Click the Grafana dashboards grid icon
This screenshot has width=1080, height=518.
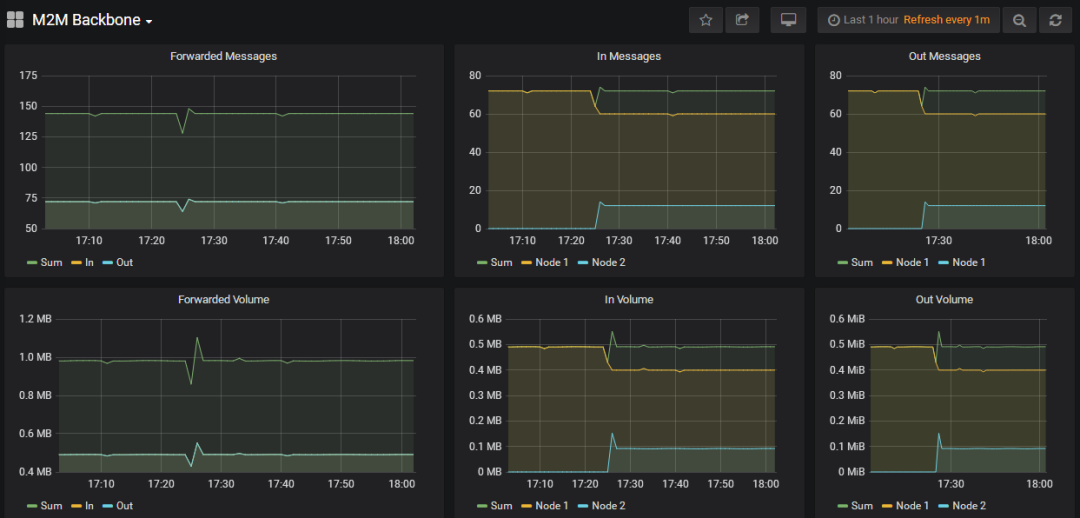click(16, 20)
